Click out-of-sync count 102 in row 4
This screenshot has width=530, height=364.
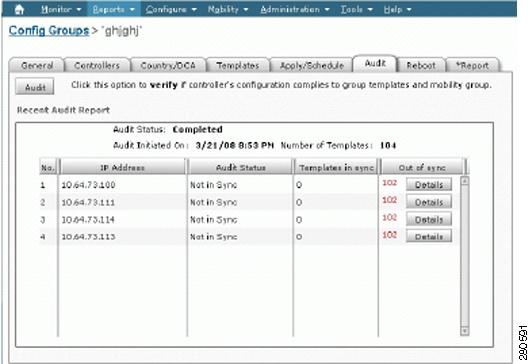tap(389, 235)
